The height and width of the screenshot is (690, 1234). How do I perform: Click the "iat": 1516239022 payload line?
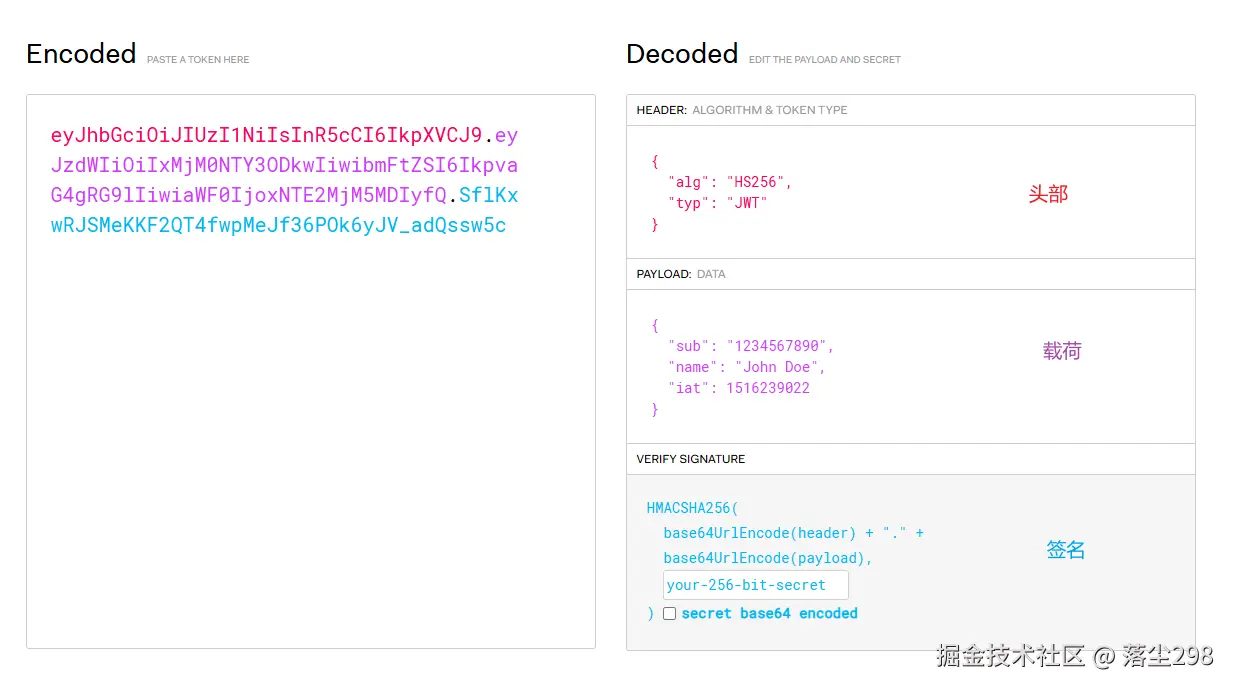738,388
